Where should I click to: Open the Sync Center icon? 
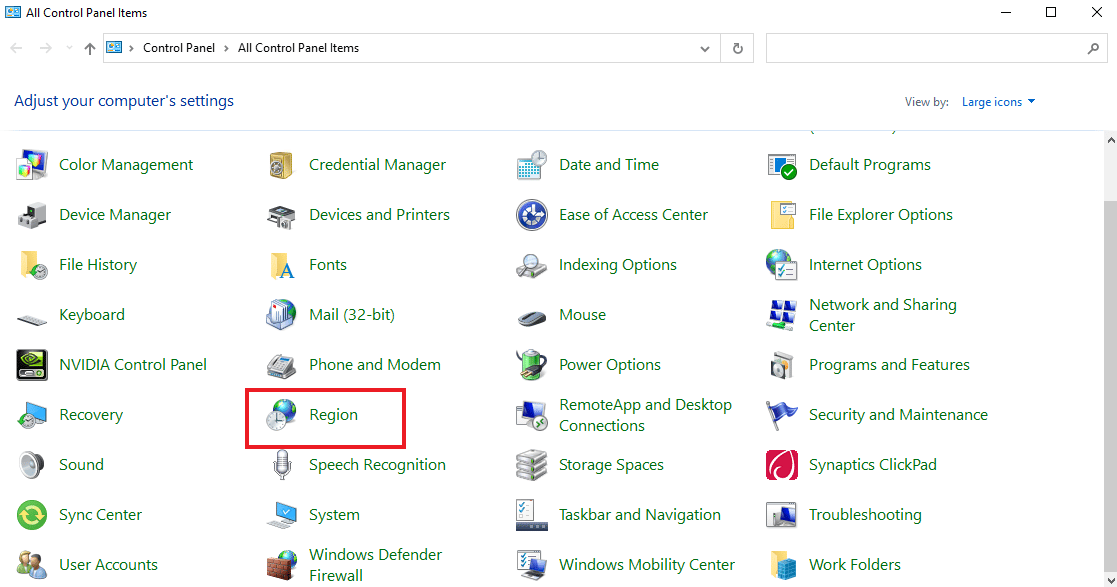(x=31, y=515)
